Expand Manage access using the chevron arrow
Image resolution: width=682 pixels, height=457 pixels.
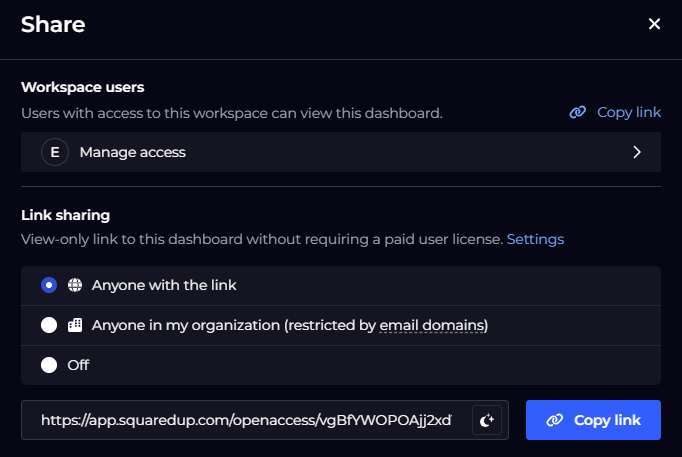click(637, 152)
